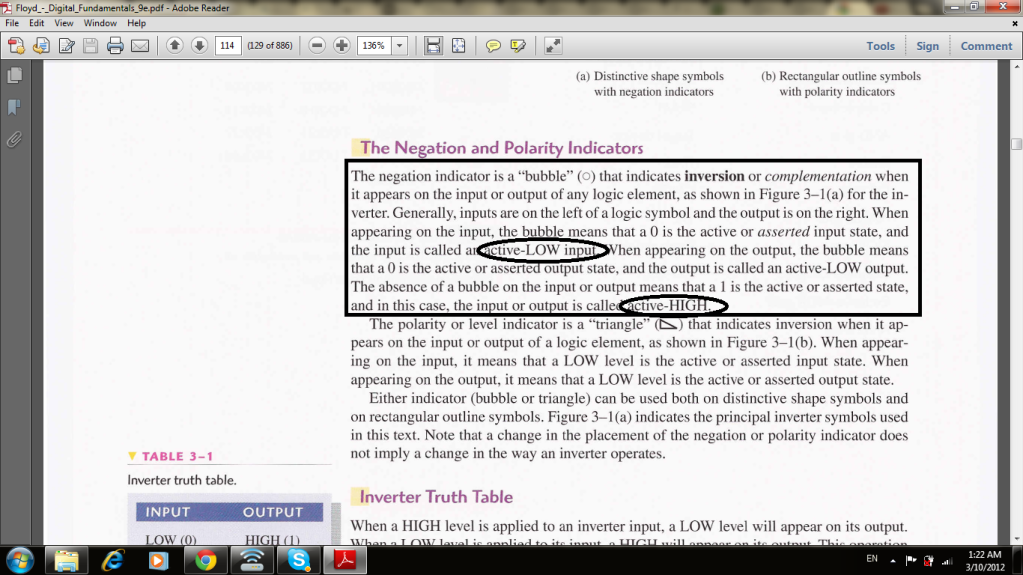Open the Action Center flag icon

[x=911, y=560]
